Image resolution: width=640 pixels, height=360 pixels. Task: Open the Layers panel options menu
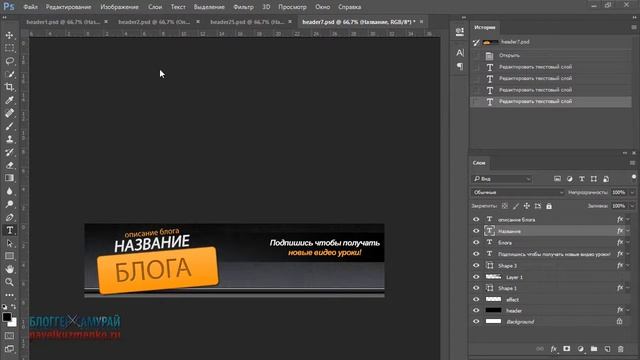pyautogui.click(x=632, y=163)
